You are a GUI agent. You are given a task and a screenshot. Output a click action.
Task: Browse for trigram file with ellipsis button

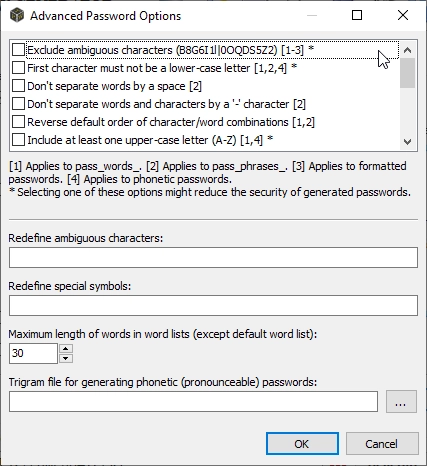pos(401,402)
